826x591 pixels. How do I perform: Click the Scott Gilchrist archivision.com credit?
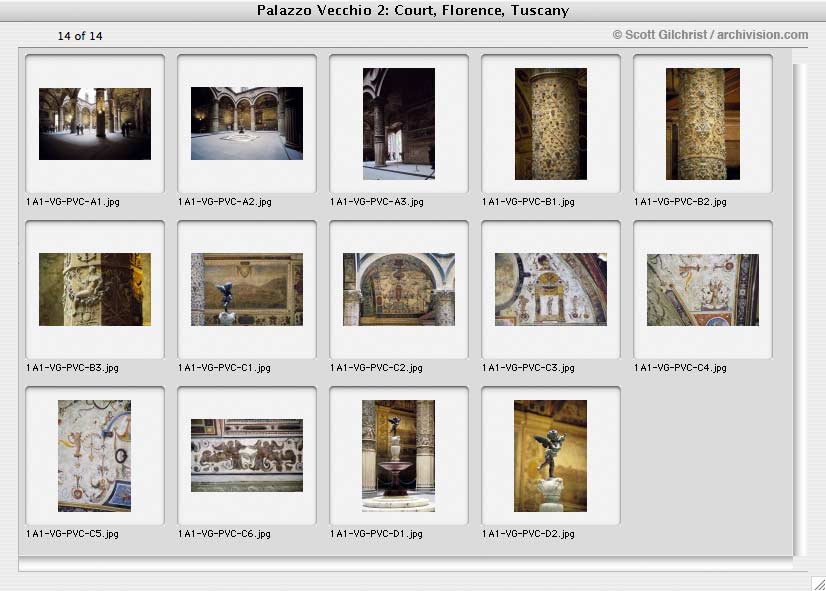coord(710,35)
